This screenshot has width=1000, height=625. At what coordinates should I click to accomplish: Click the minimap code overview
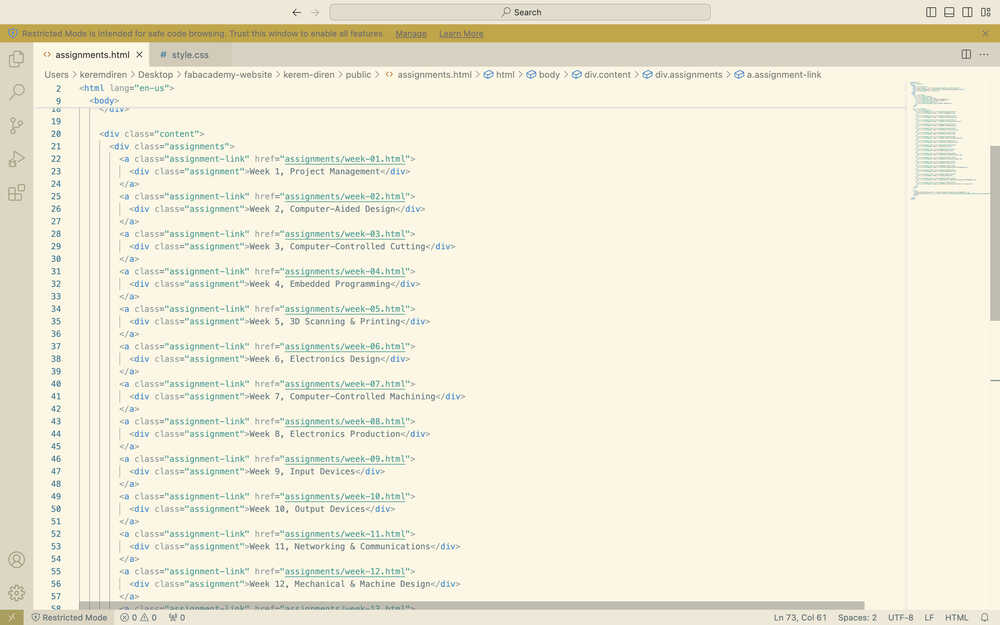(x=946, y=140)
